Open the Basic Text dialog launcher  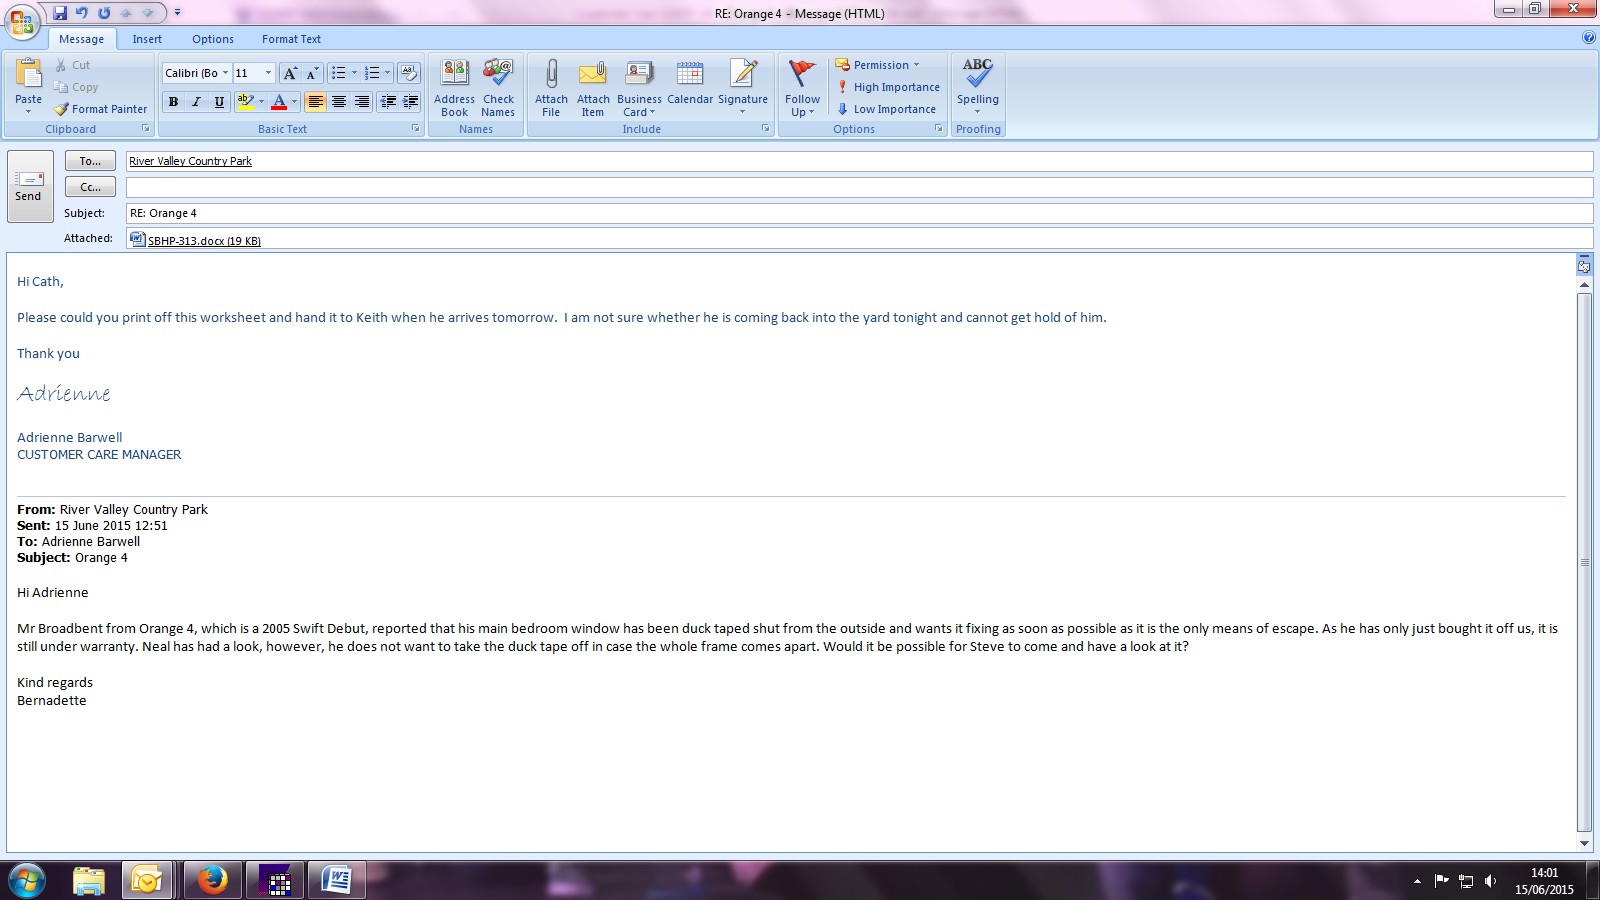click(416, 129)
